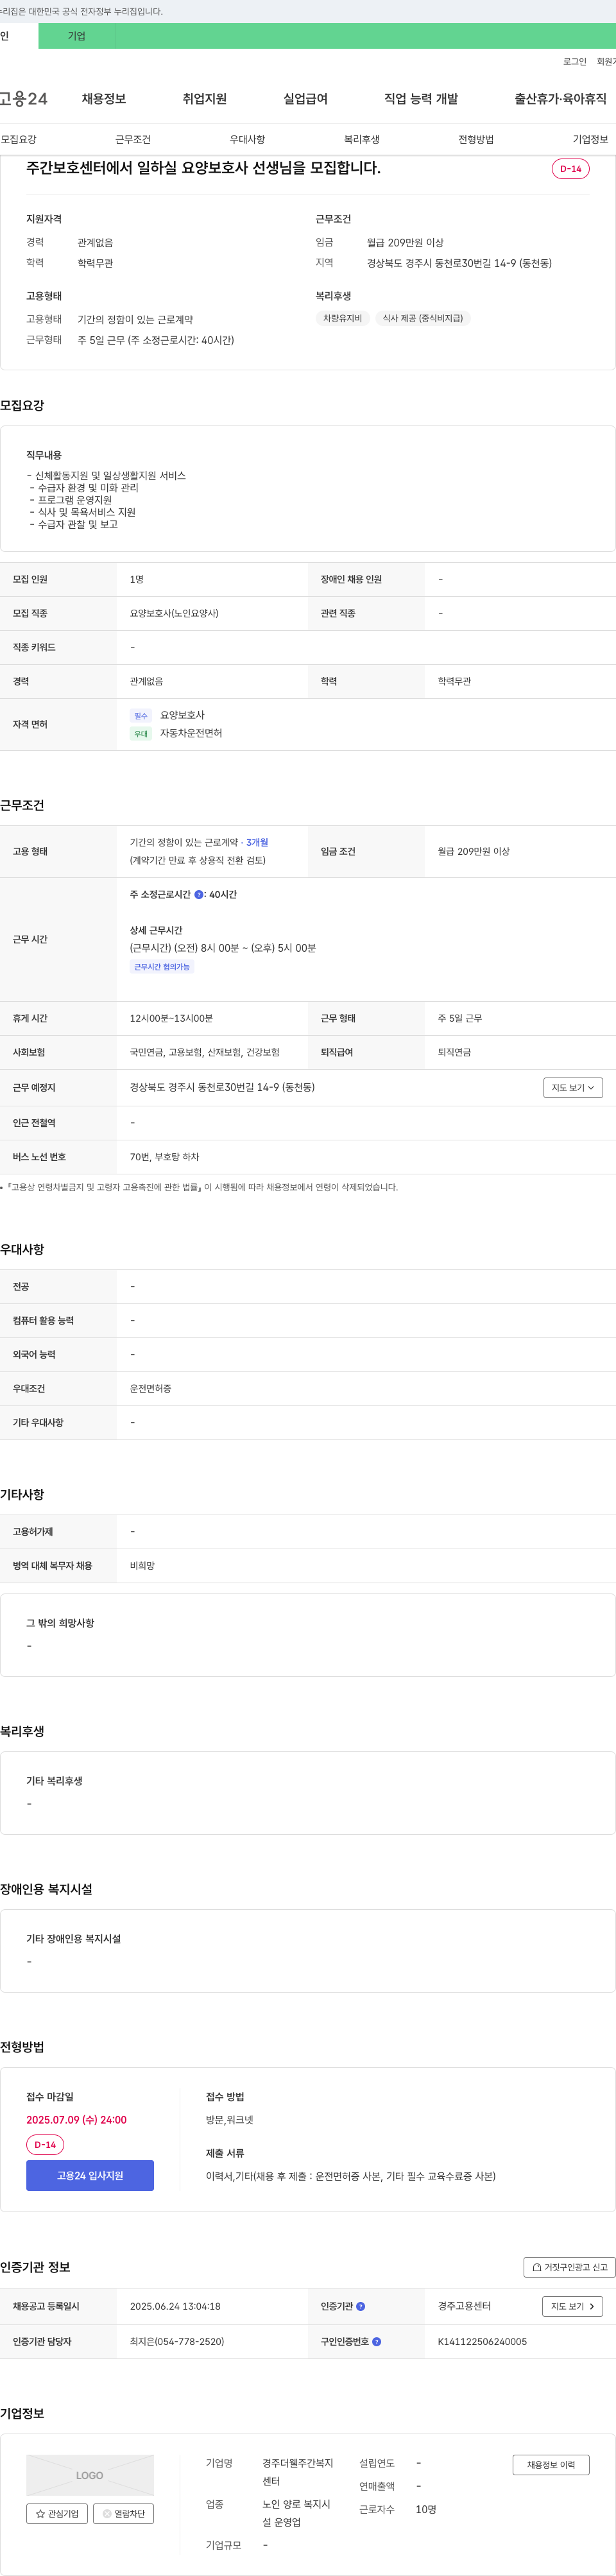Screen dimensions: 616x2576
Task: Click the 주 소정근로시간 help icon
Action: point(198,895)
